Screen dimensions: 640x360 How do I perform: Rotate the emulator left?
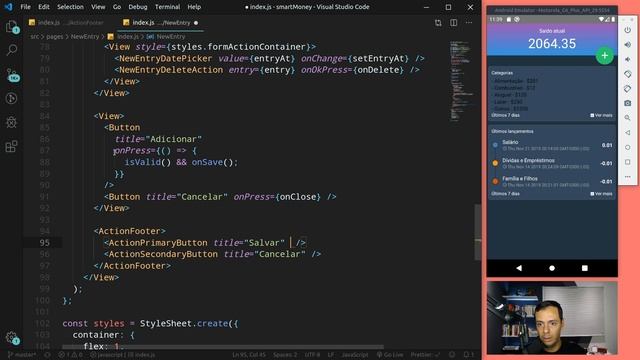[627, 74]
